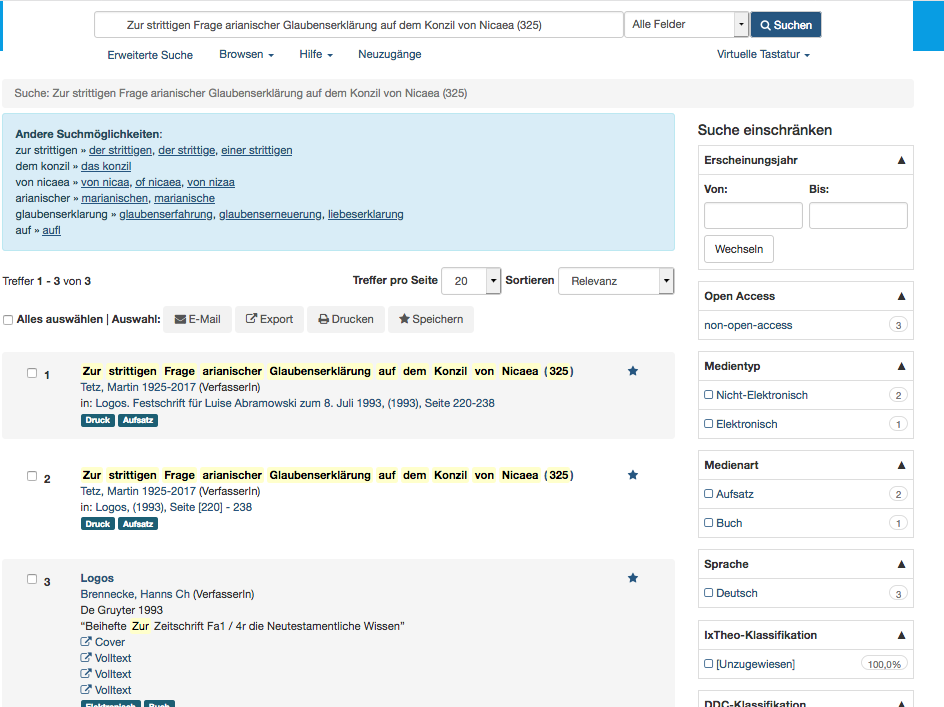The image size is (944, 707).
Task: Select checkbox for result 2
Action: [x=32, y=476]
